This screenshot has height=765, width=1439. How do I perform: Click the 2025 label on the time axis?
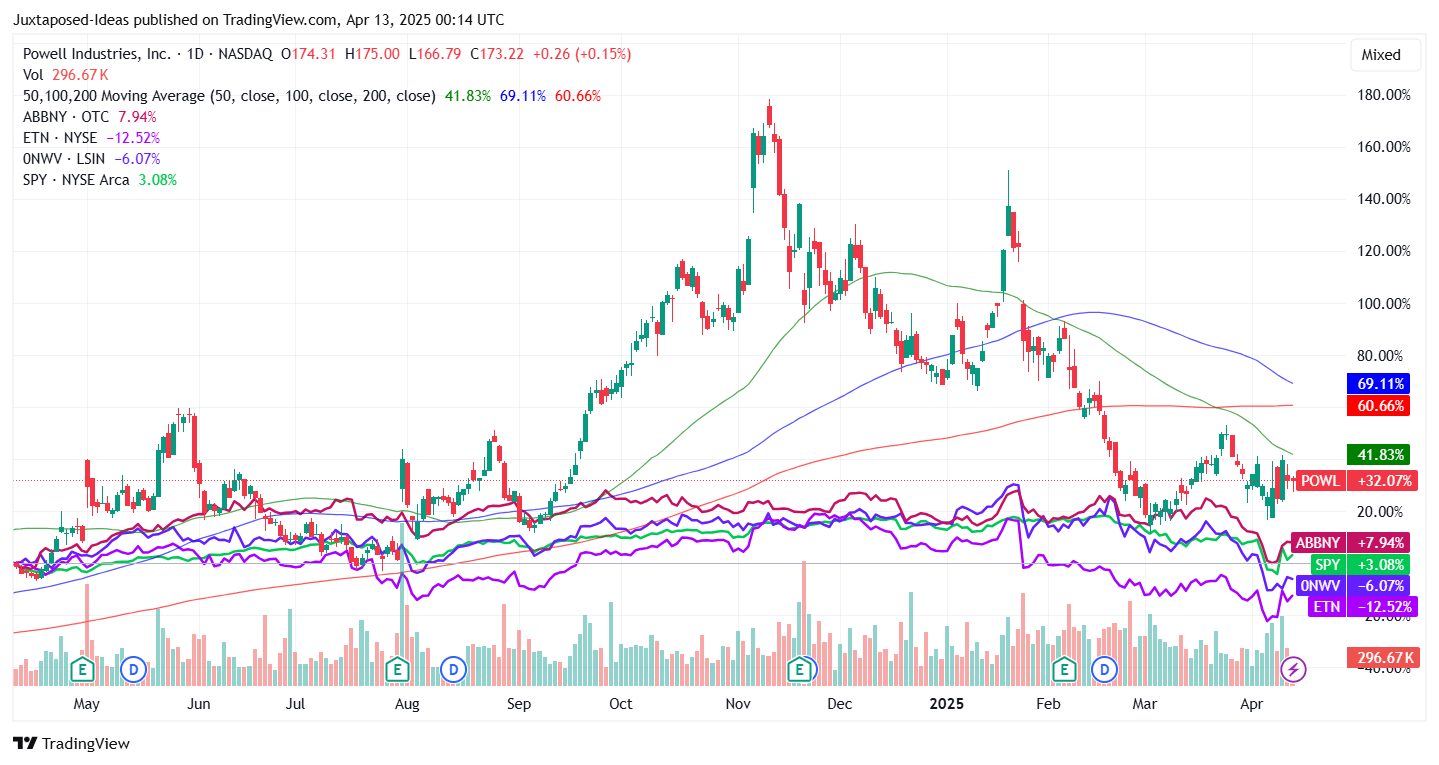coord(945,704)
